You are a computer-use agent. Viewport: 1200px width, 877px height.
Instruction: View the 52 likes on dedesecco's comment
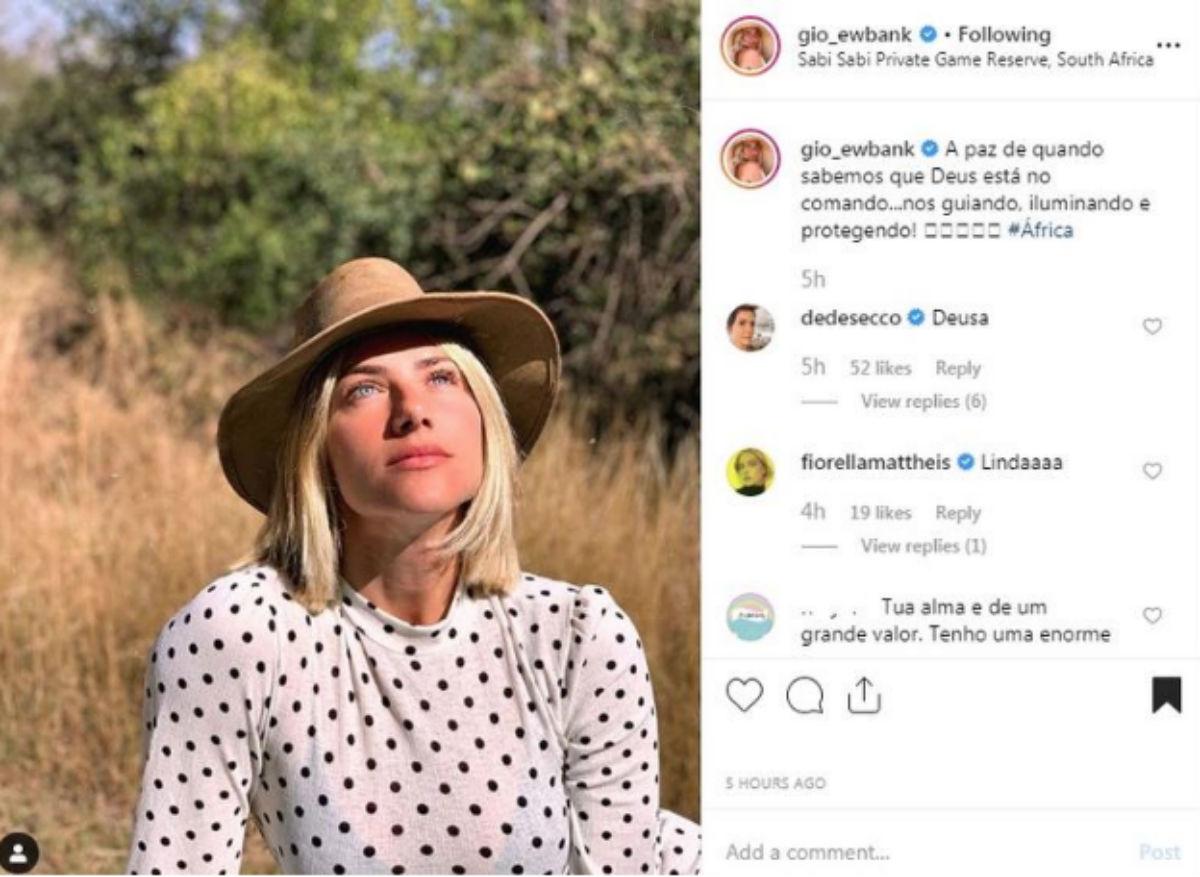(x=880, y=368)
